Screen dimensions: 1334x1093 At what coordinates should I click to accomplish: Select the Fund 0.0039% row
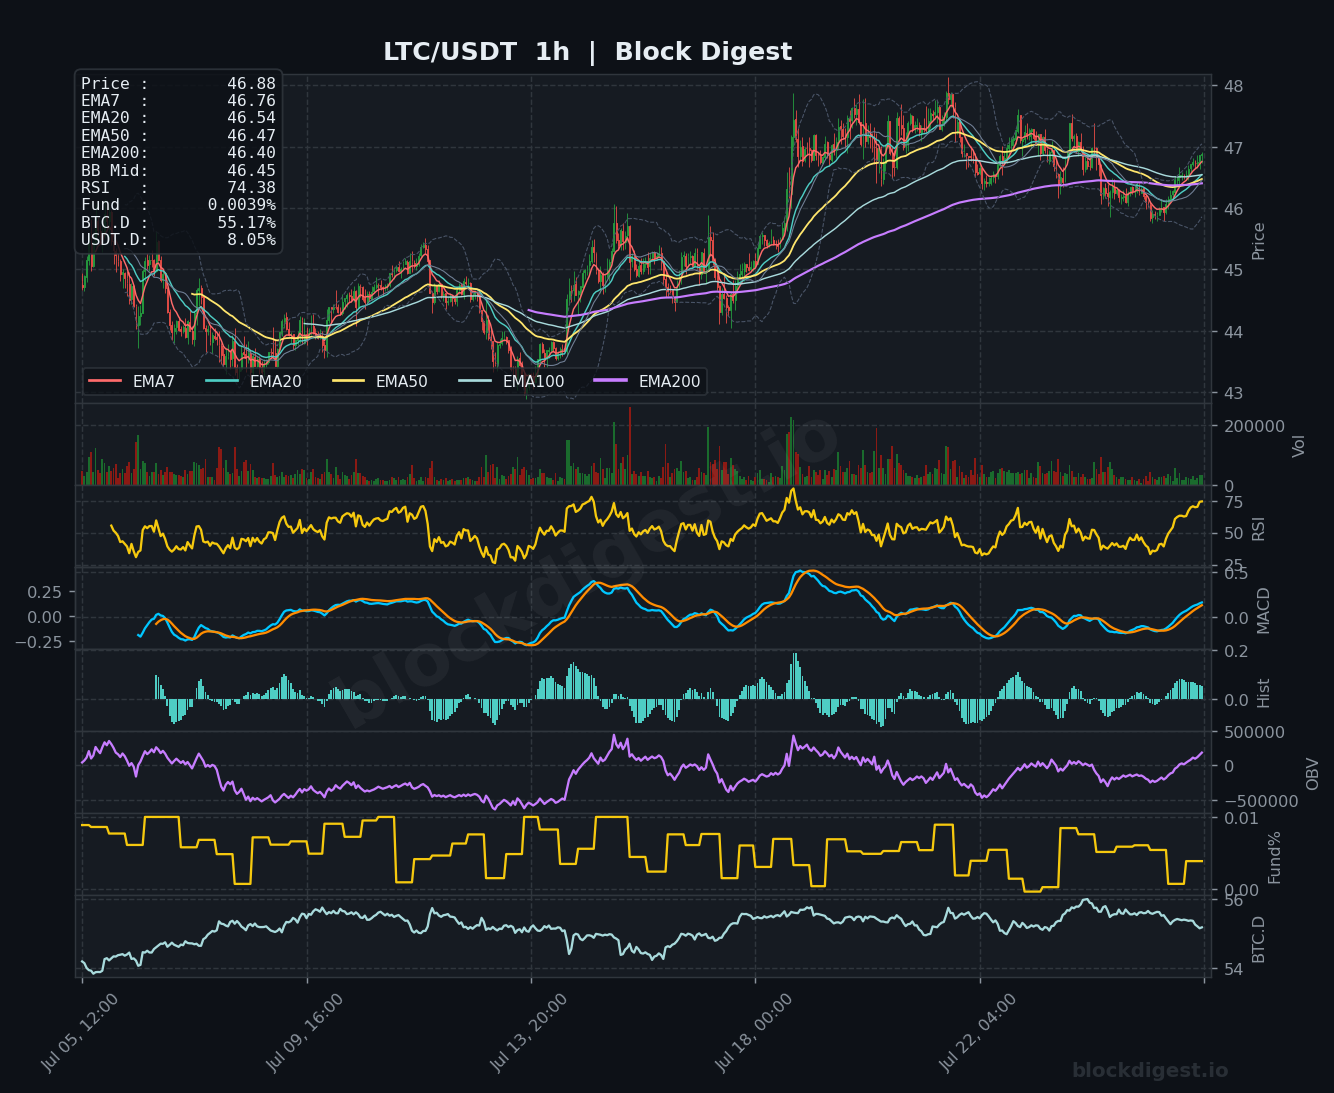[x=178, y=205]
